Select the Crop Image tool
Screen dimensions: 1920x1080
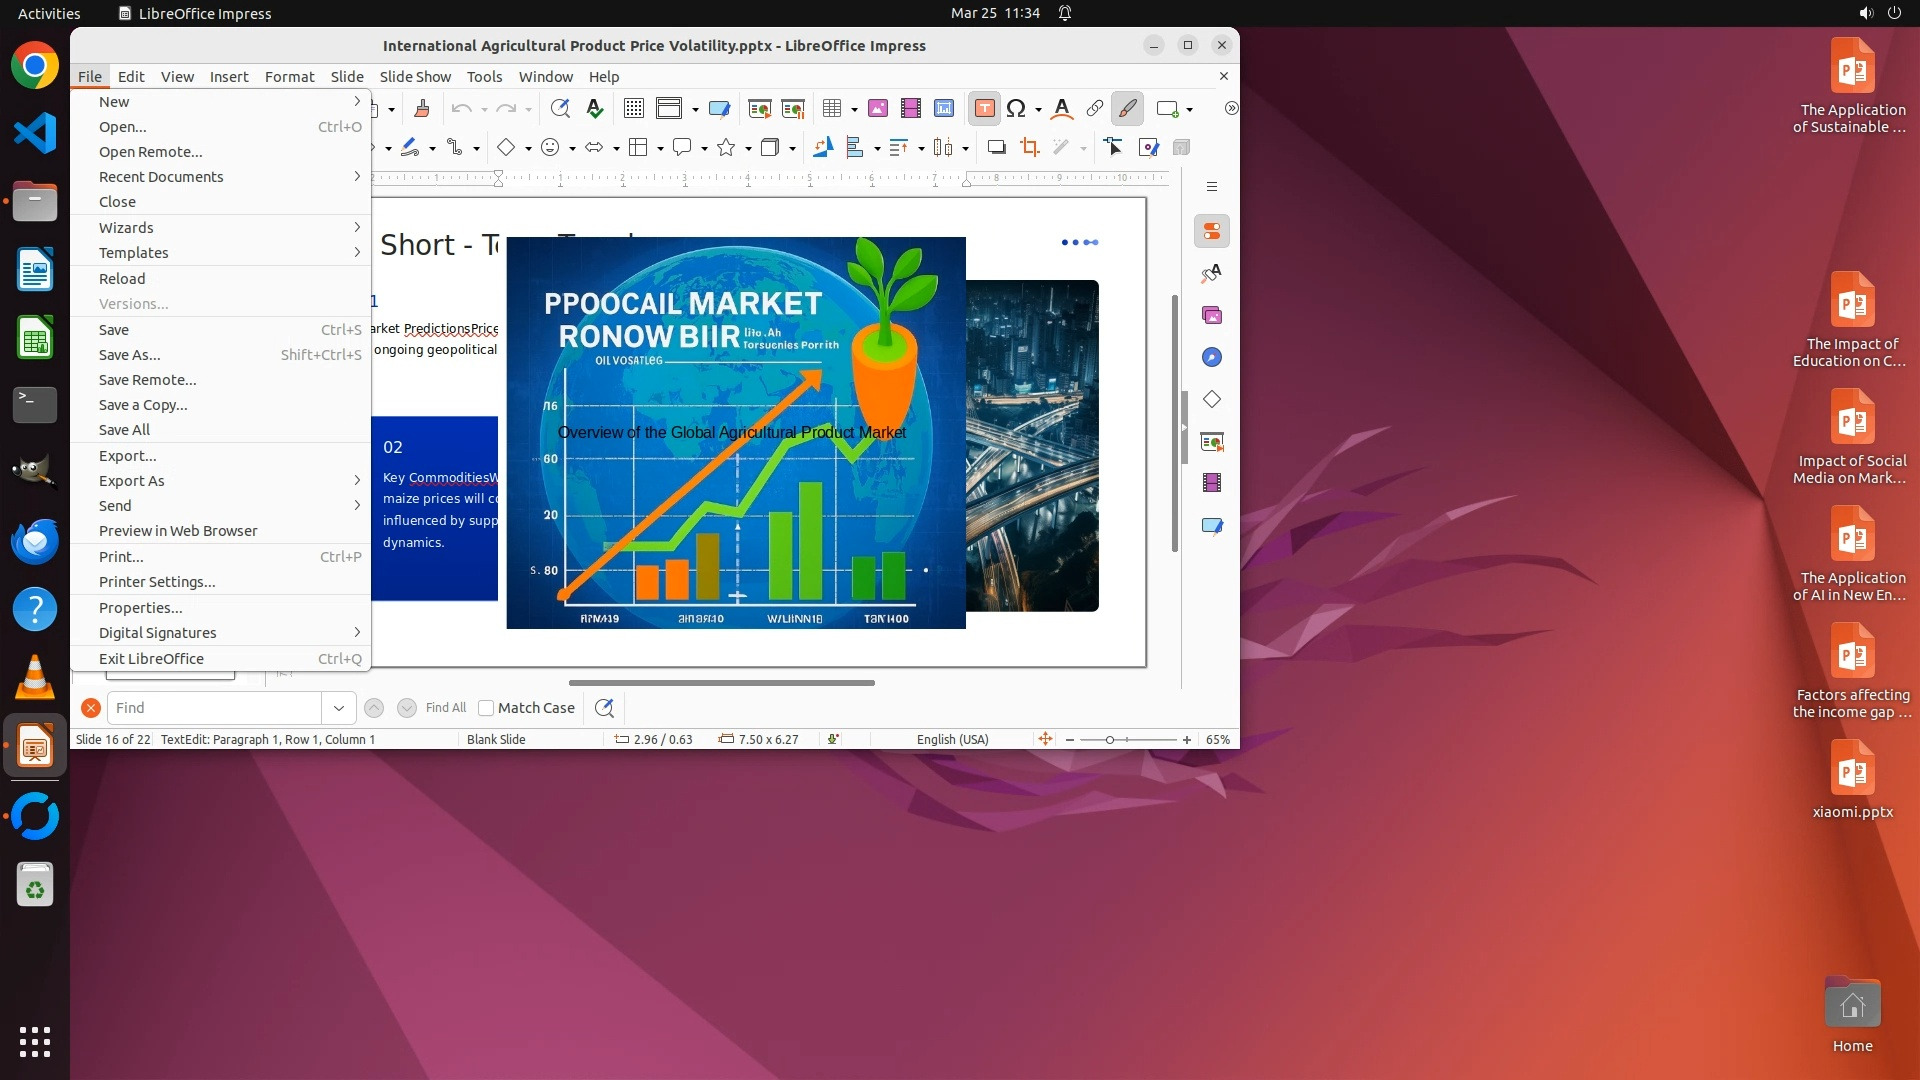click(x=1029, y=148)
